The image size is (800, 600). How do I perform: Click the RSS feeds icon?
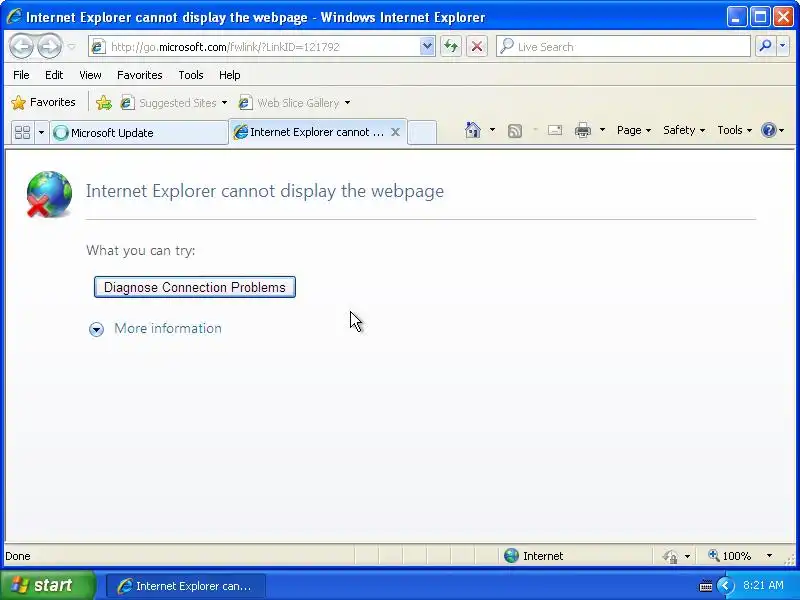pyautogui.click(x=515, y=131)
